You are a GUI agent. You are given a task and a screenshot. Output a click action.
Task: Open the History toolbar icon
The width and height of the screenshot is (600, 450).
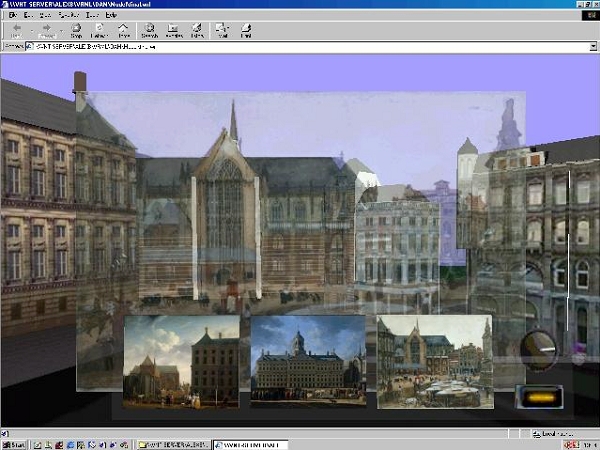pyautogui.click(x=197, y=28)
